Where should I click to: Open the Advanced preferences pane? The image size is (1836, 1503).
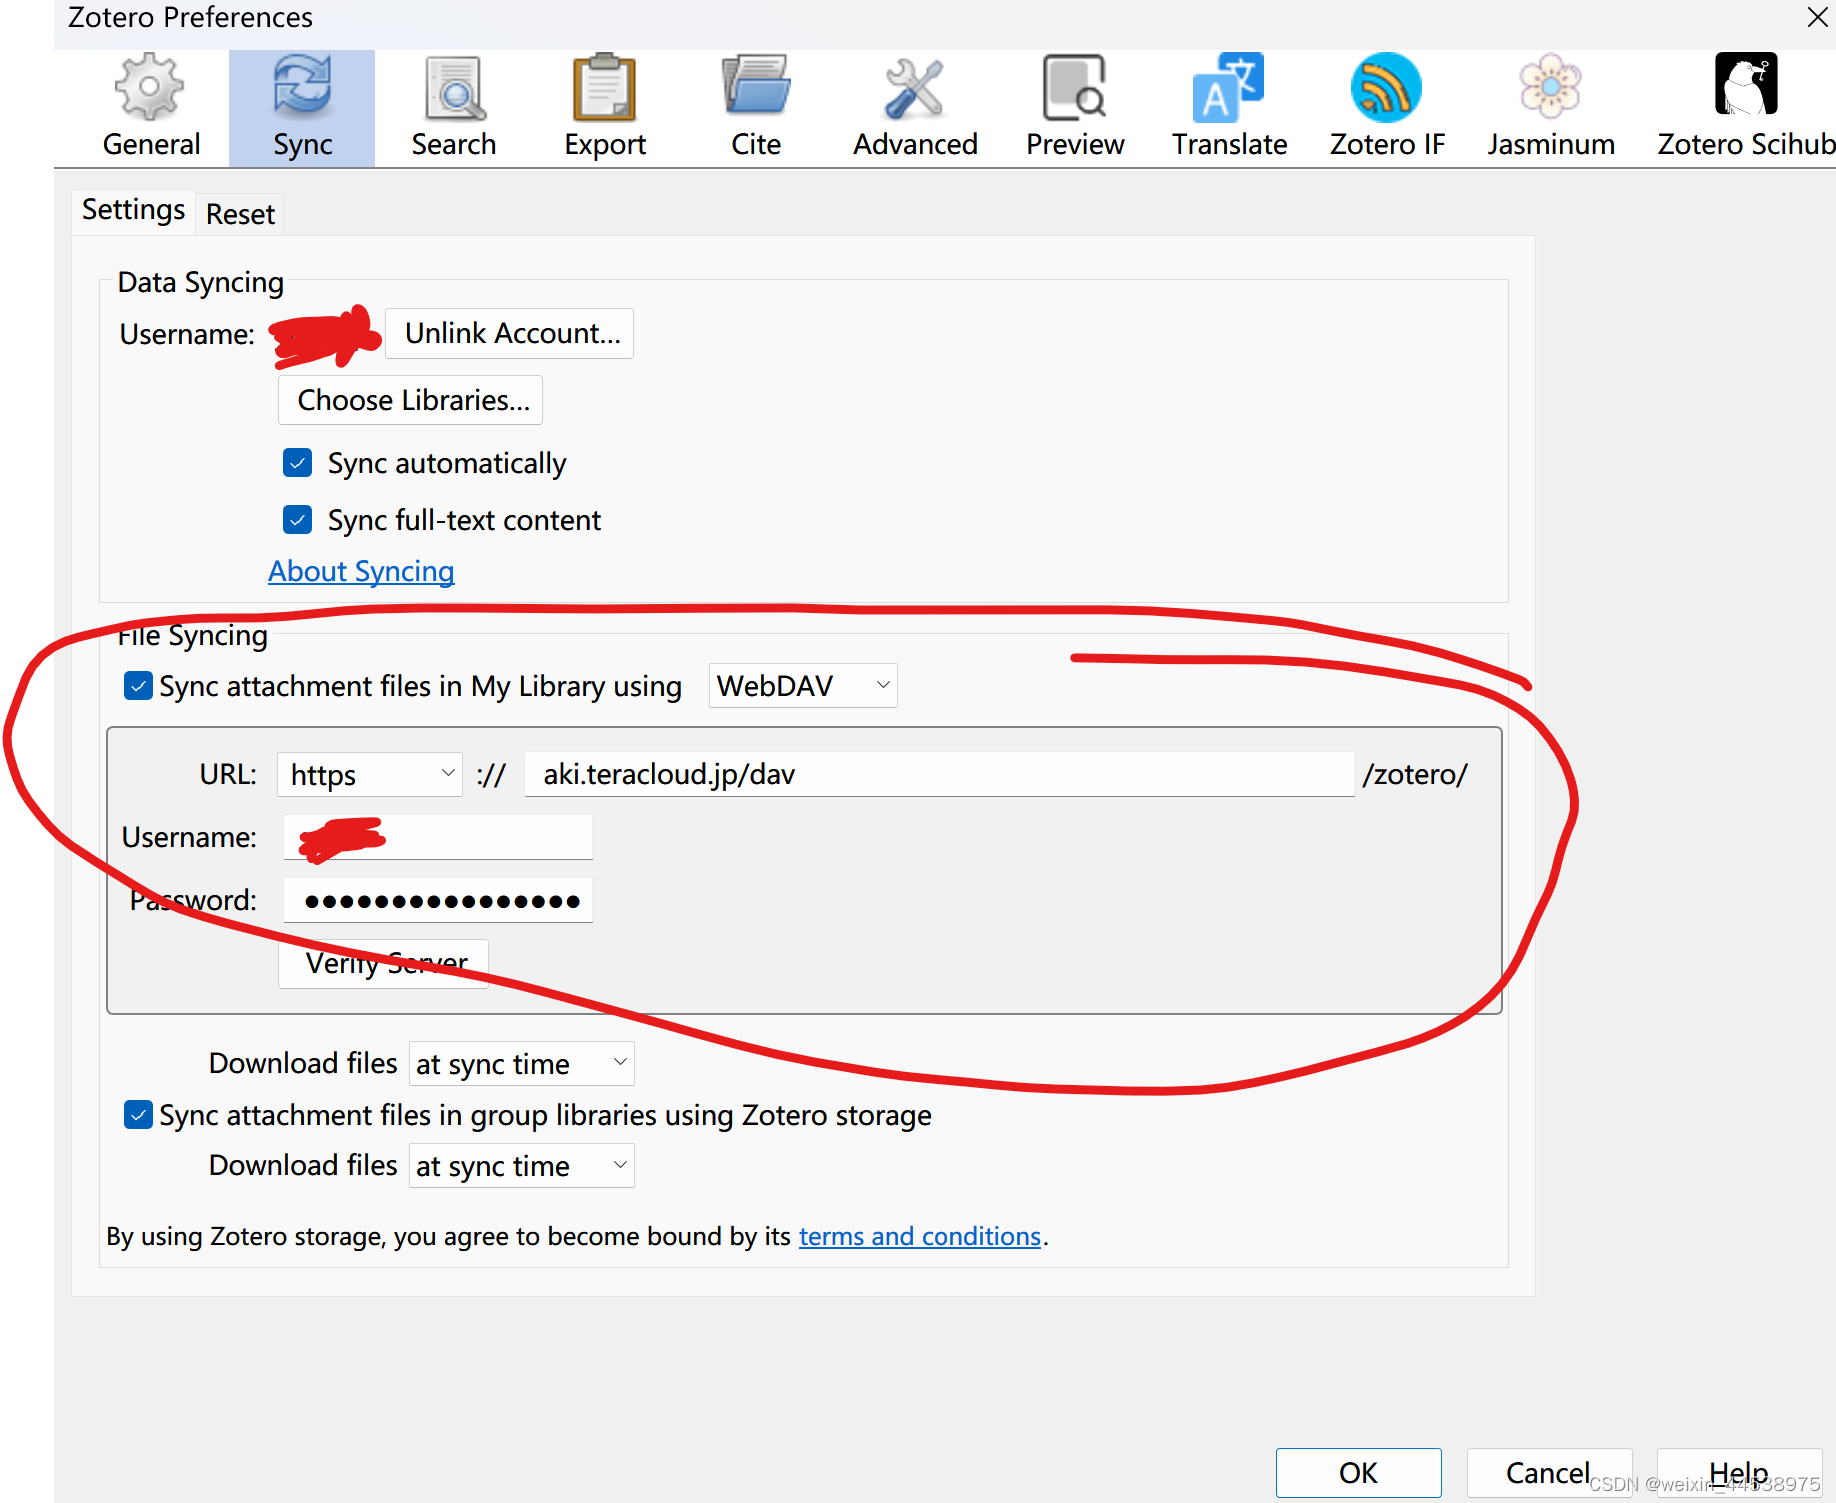(x=915, y=108)
